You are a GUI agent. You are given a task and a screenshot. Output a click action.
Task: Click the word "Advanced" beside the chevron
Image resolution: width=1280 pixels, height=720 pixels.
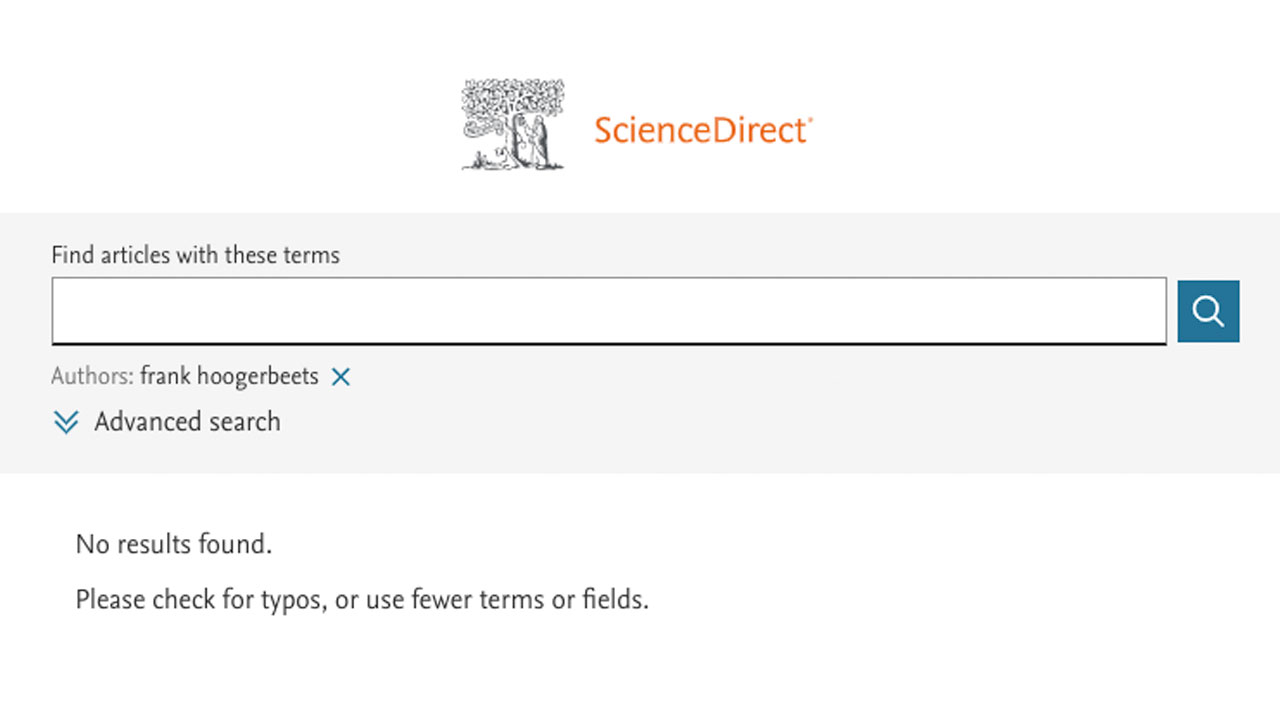coord(140,422)
